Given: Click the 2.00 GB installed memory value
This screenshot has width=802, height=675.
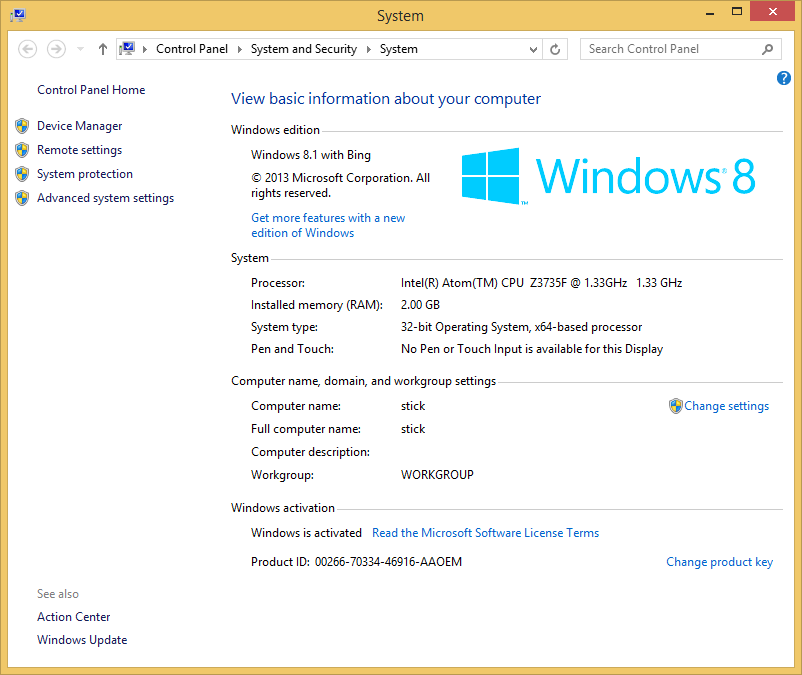Looking at the screenshot, I should (420, 305).
